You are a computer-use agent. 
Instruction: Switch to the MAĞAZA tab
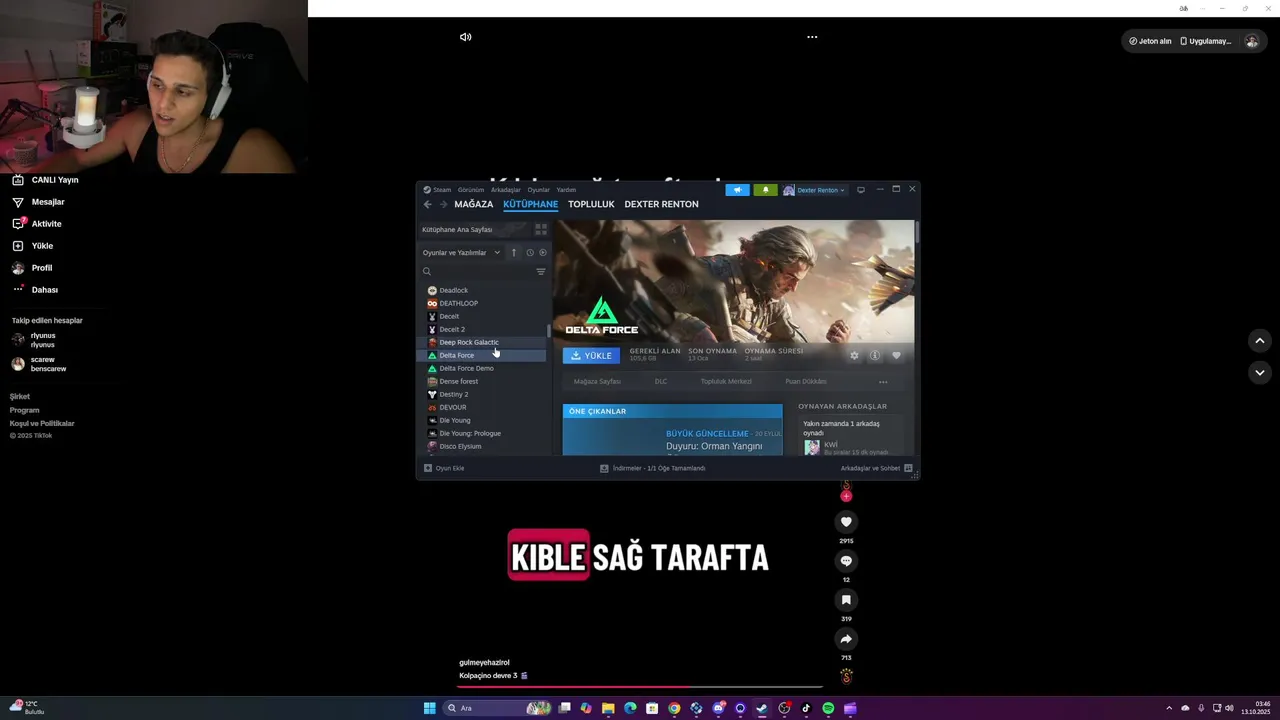(474, 204)
